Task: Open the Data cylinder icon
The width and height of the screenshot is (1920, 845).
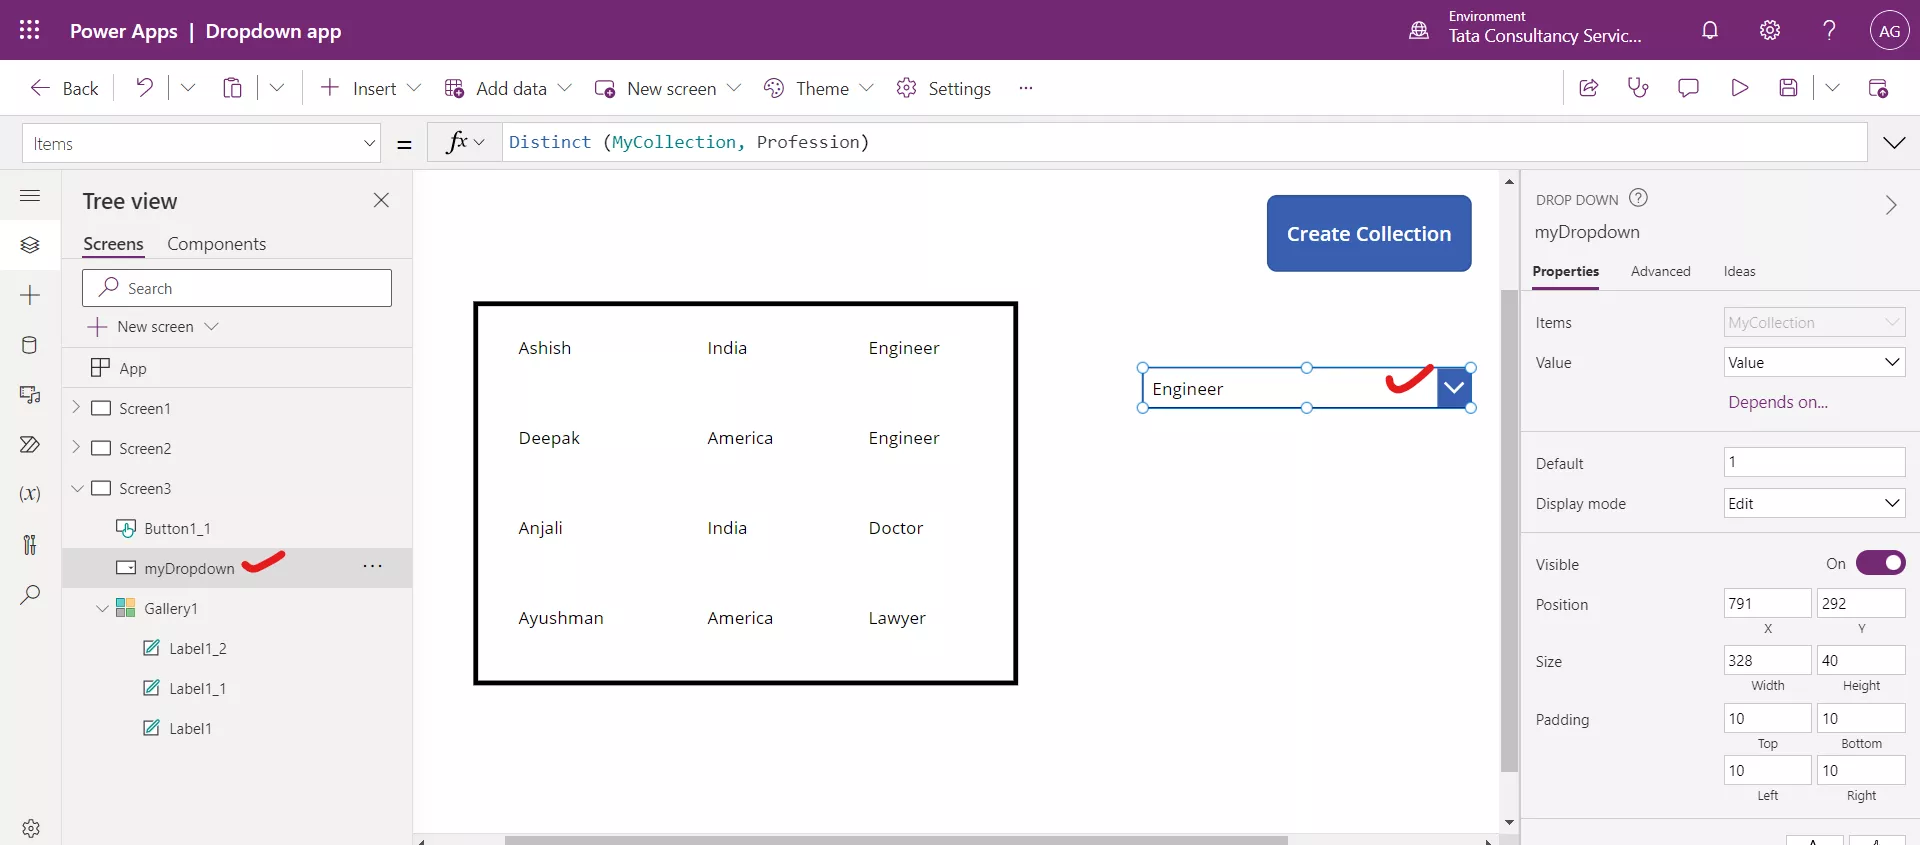Action: [30, 345]
